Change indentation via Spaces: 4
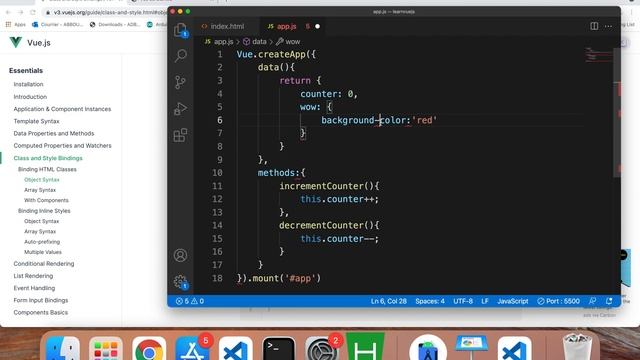640x360 pixels. [430, 301]
